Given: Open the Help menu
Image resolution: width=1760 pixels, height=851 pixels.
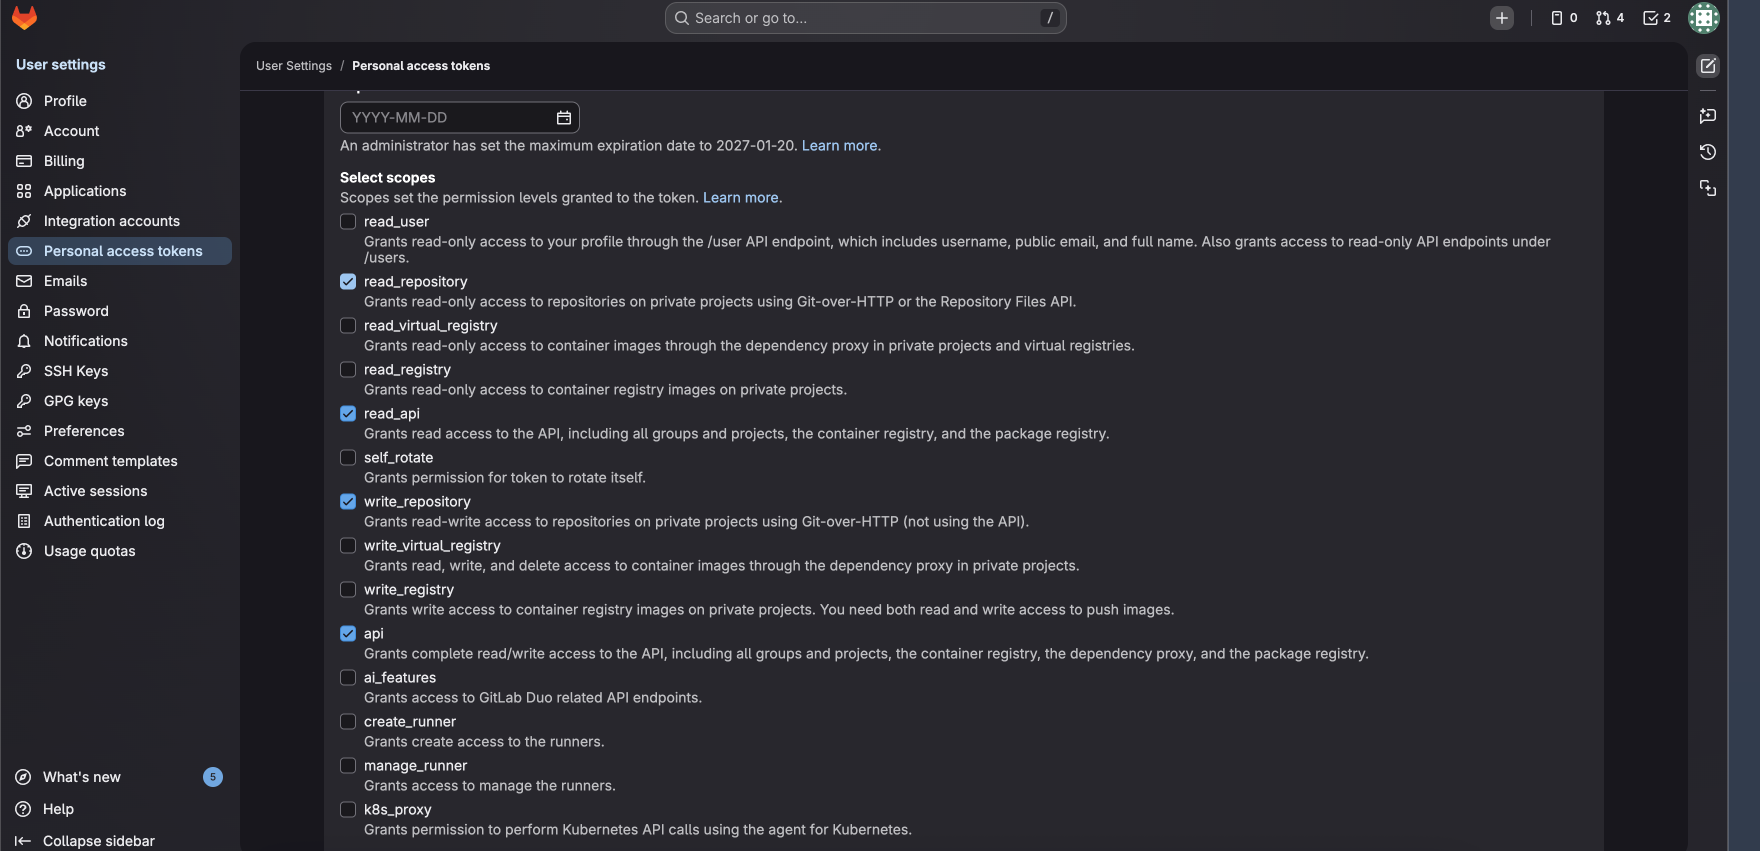Looking at the screenshot, I should pos(58,809).
